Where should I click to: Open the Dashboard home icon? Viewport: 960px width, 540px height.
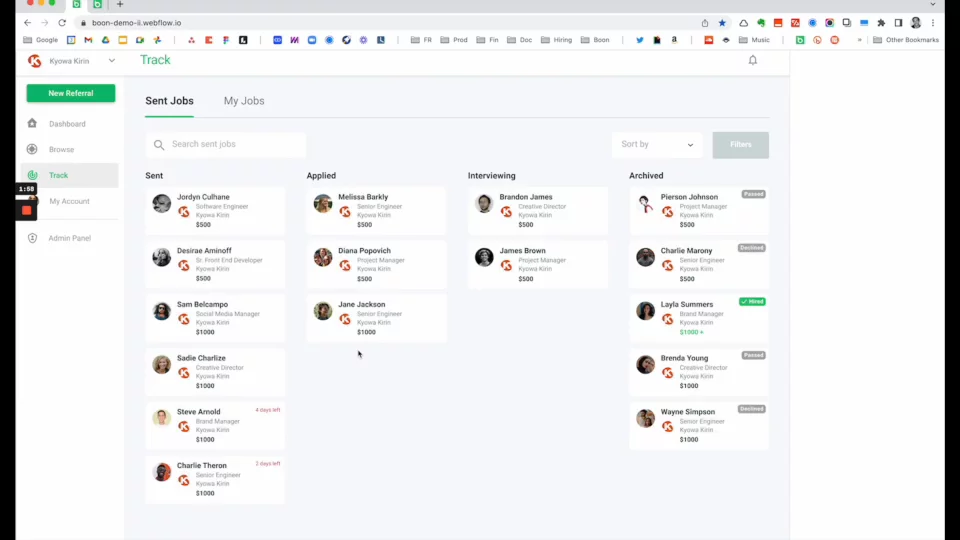(32, 124)
